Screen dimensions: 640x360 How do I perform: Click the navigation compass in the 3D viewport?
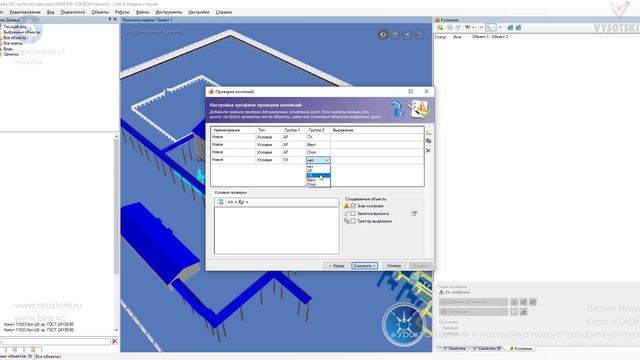(x=403, y=324)
